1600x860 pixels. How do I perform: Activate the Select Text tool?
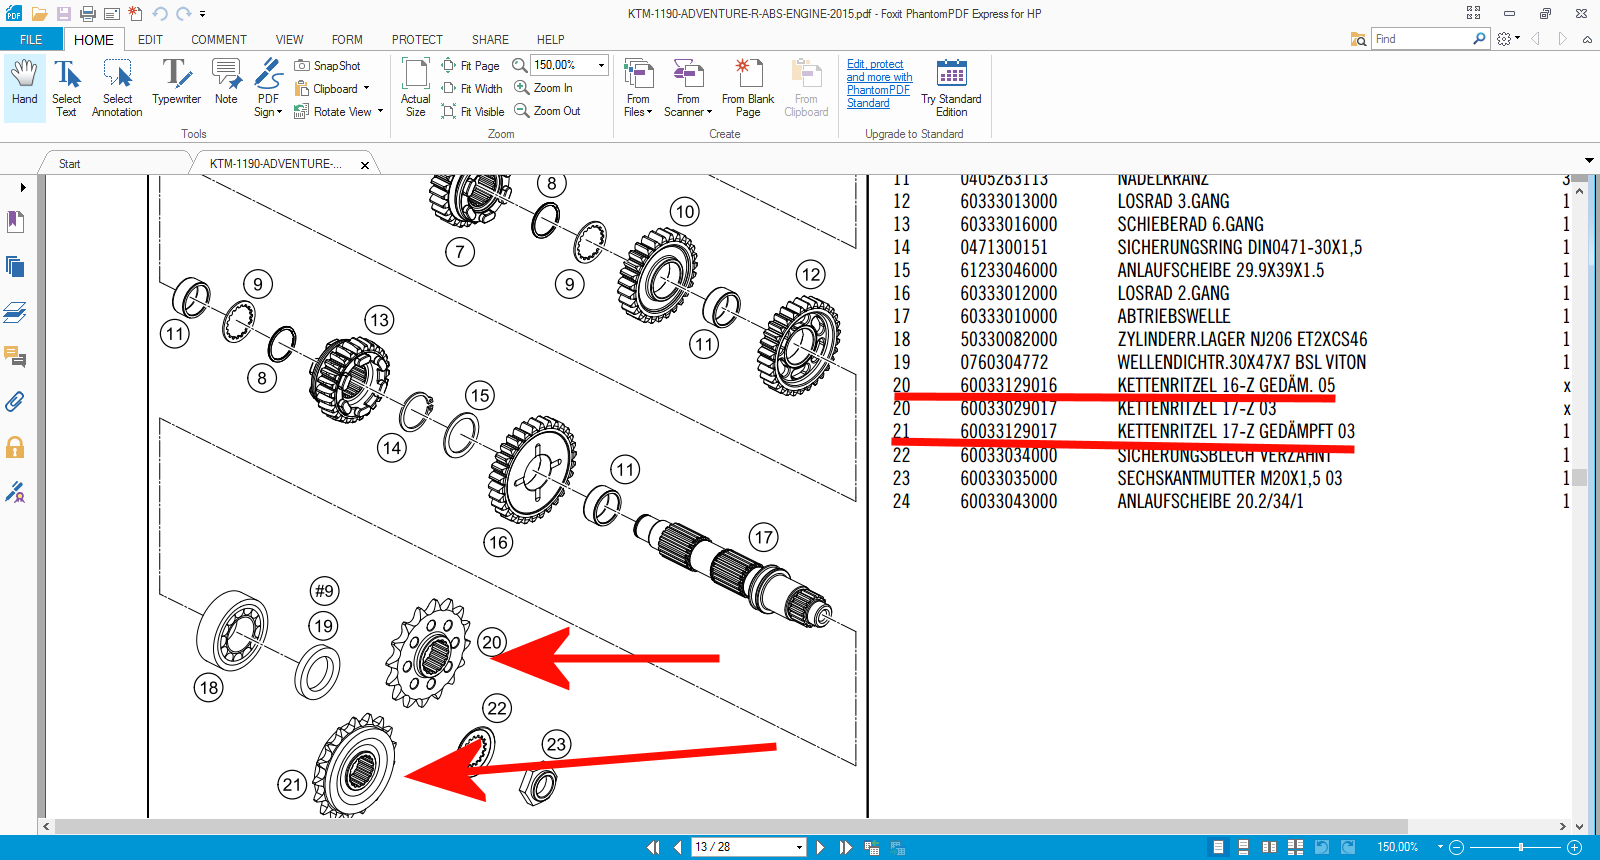point(67,87)
